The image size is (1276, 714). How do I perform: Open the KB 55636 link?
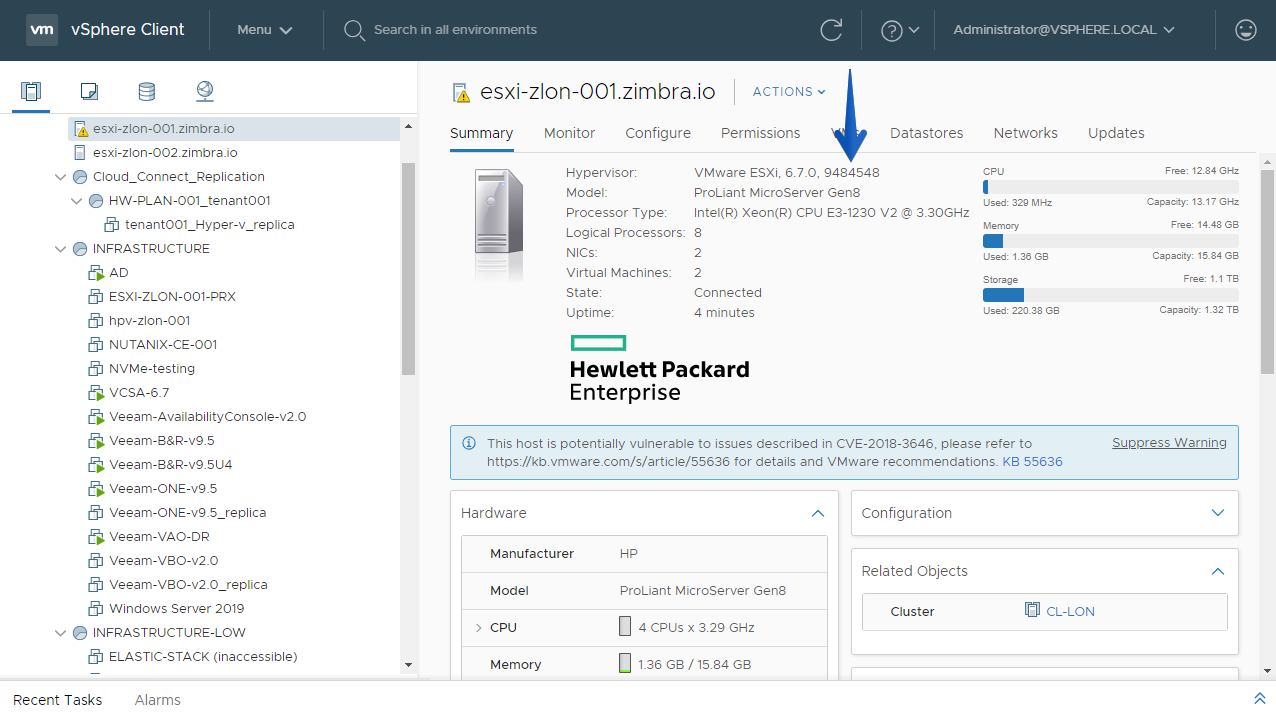click(1032, 462)
